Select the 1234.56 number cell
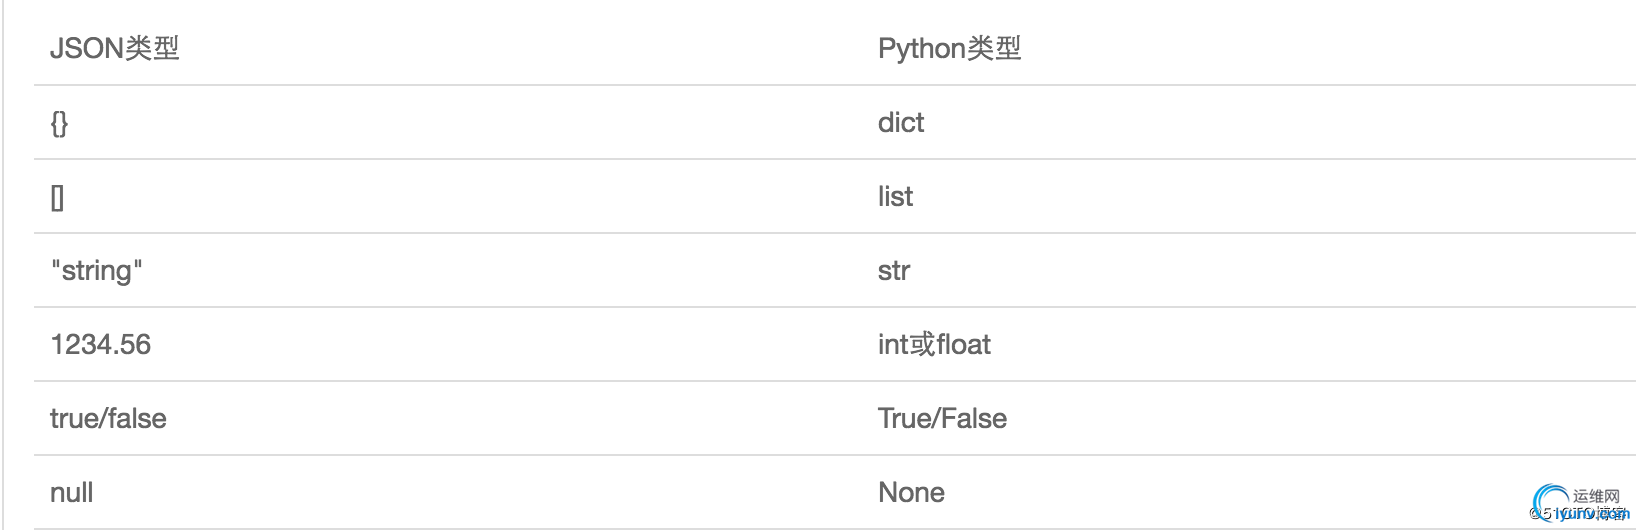This screenshot has width=1636, height=530. [x=100, y=344]
